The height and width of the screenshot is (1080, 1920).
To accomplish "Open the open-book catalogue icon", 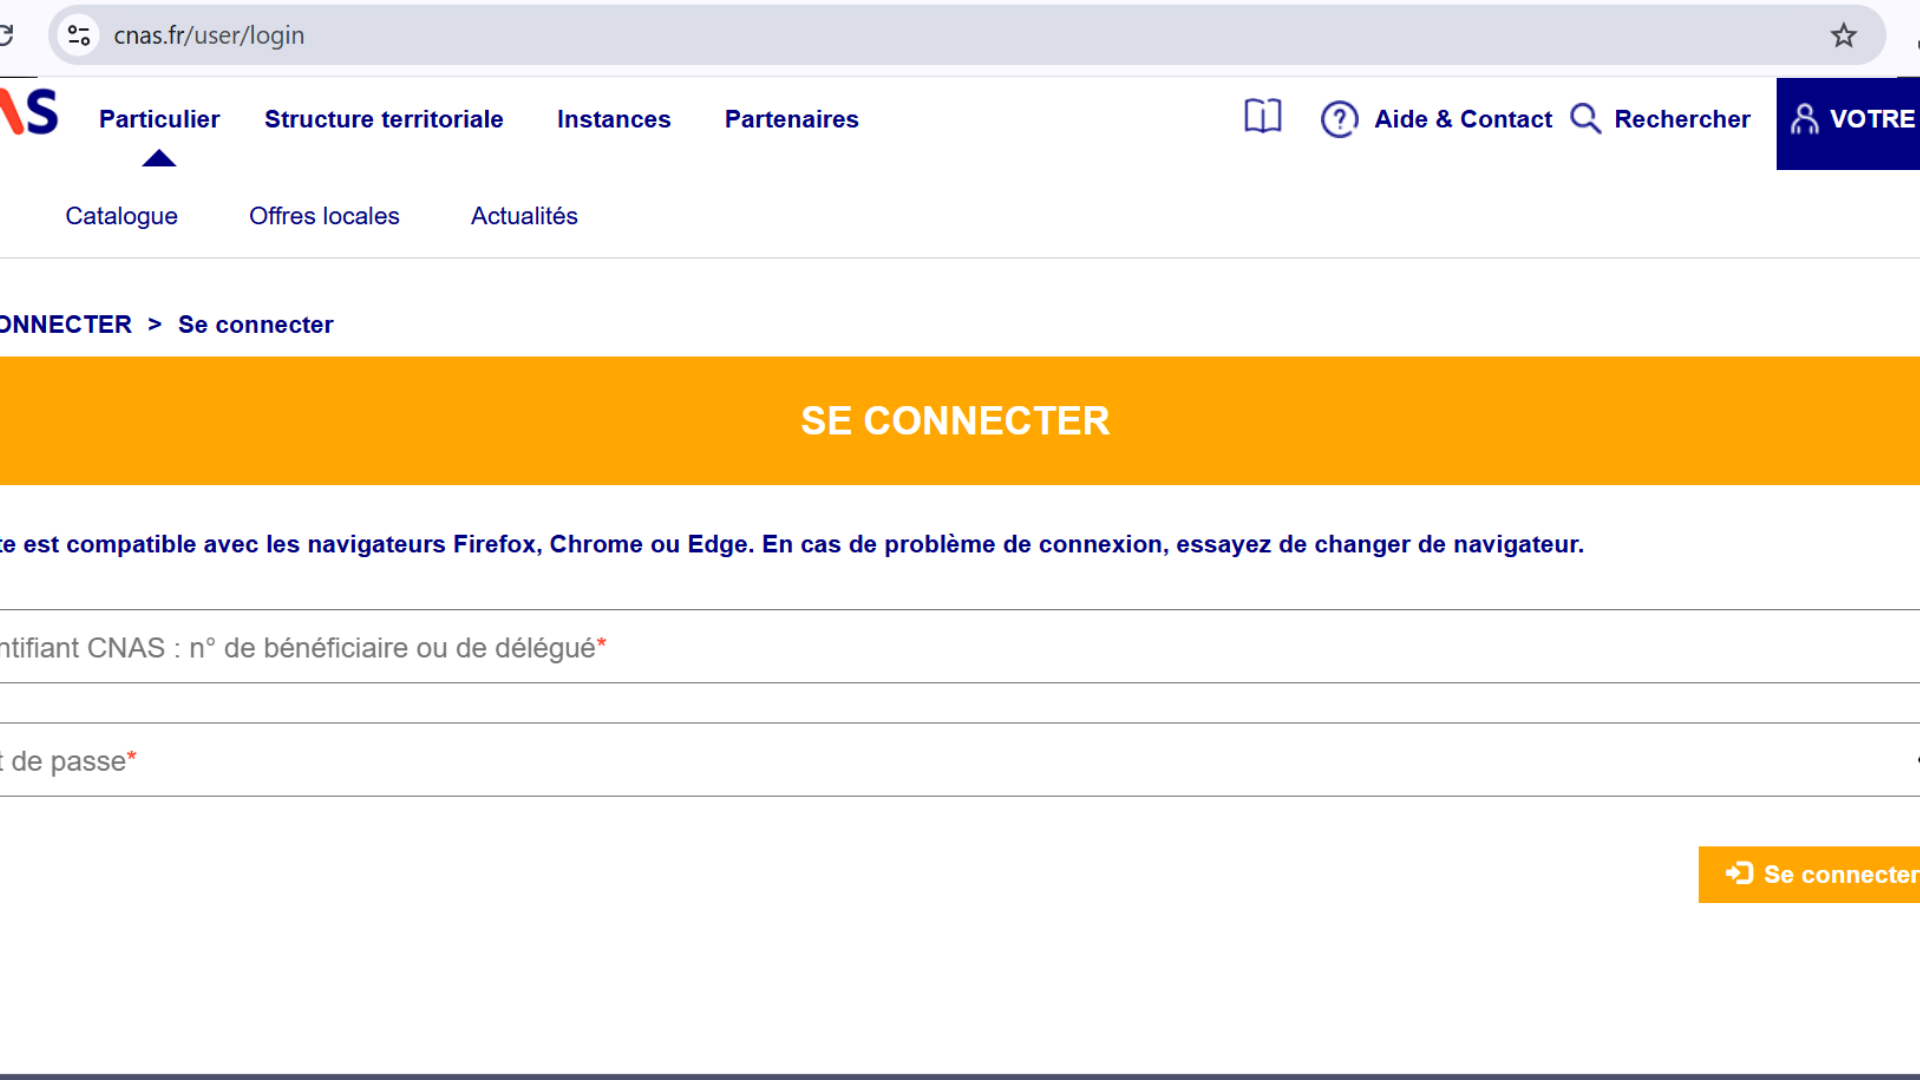I will tap(1262, 117).
